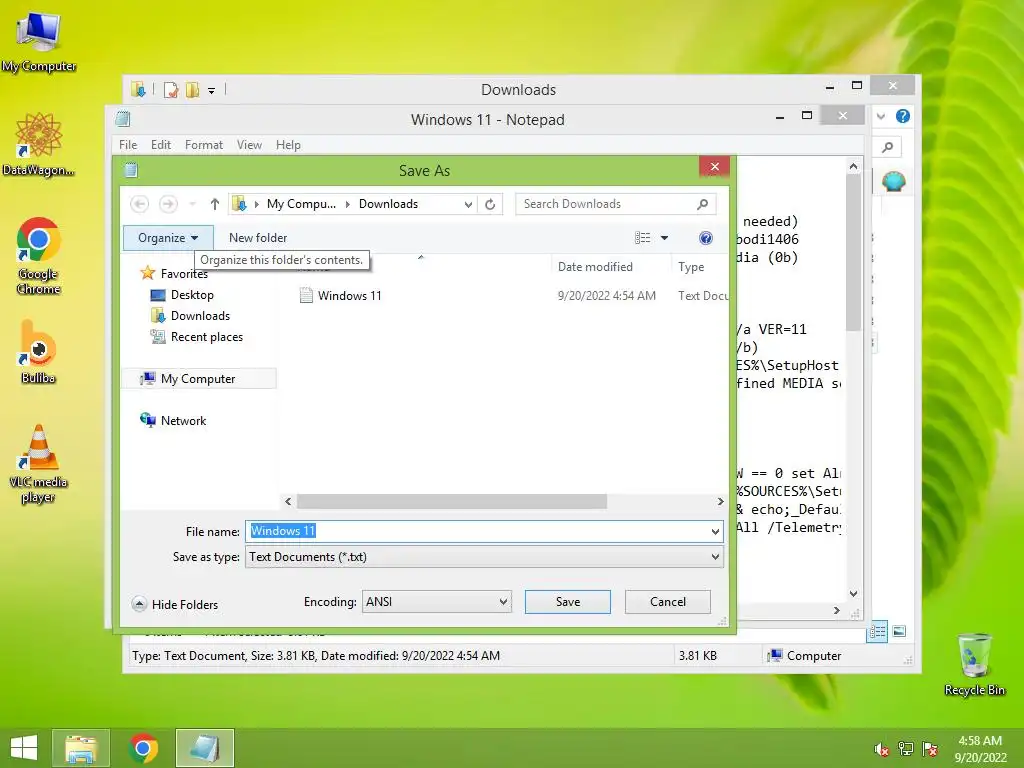Sort by the Date modified column header
Screen dimensions: 1024x768
pyautogui.click(x=595, y=266)
